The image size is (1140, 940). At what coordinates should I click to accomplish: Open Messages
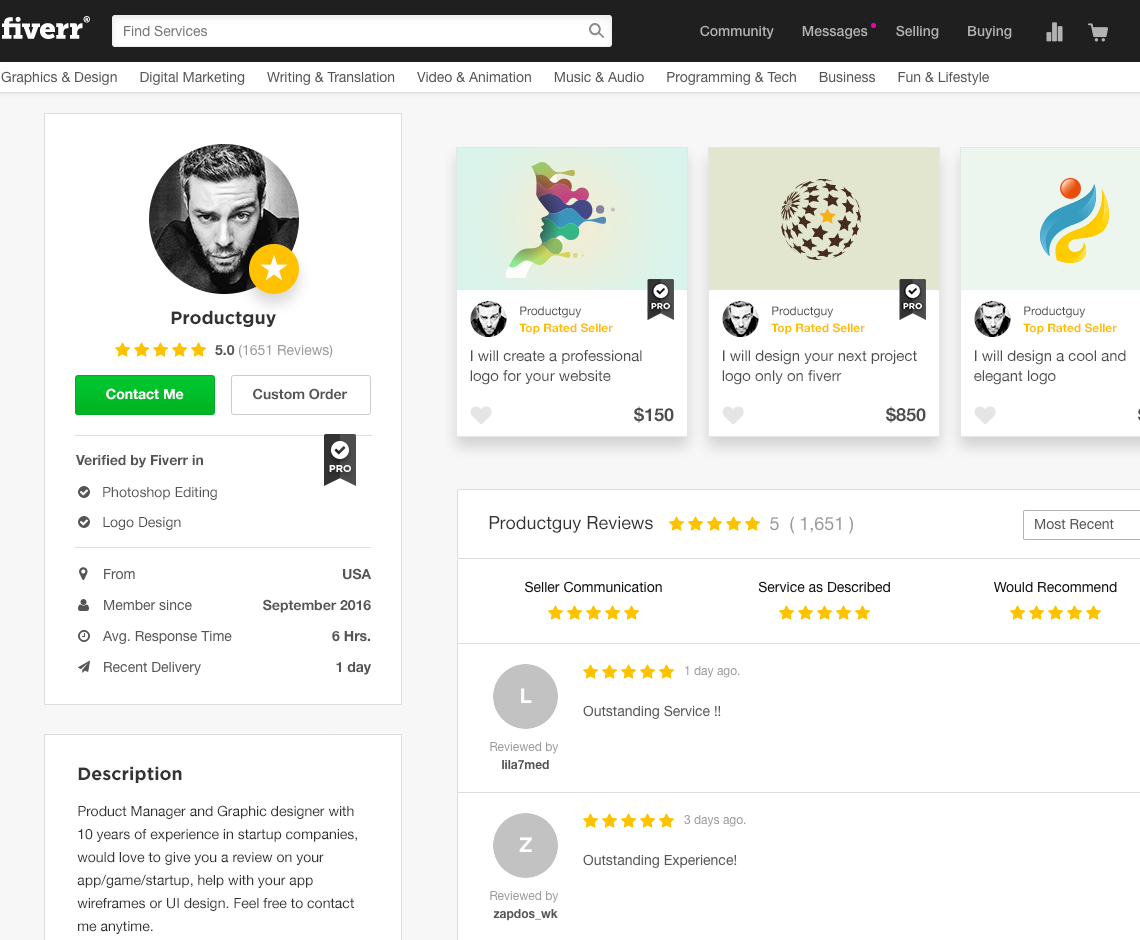835,31
